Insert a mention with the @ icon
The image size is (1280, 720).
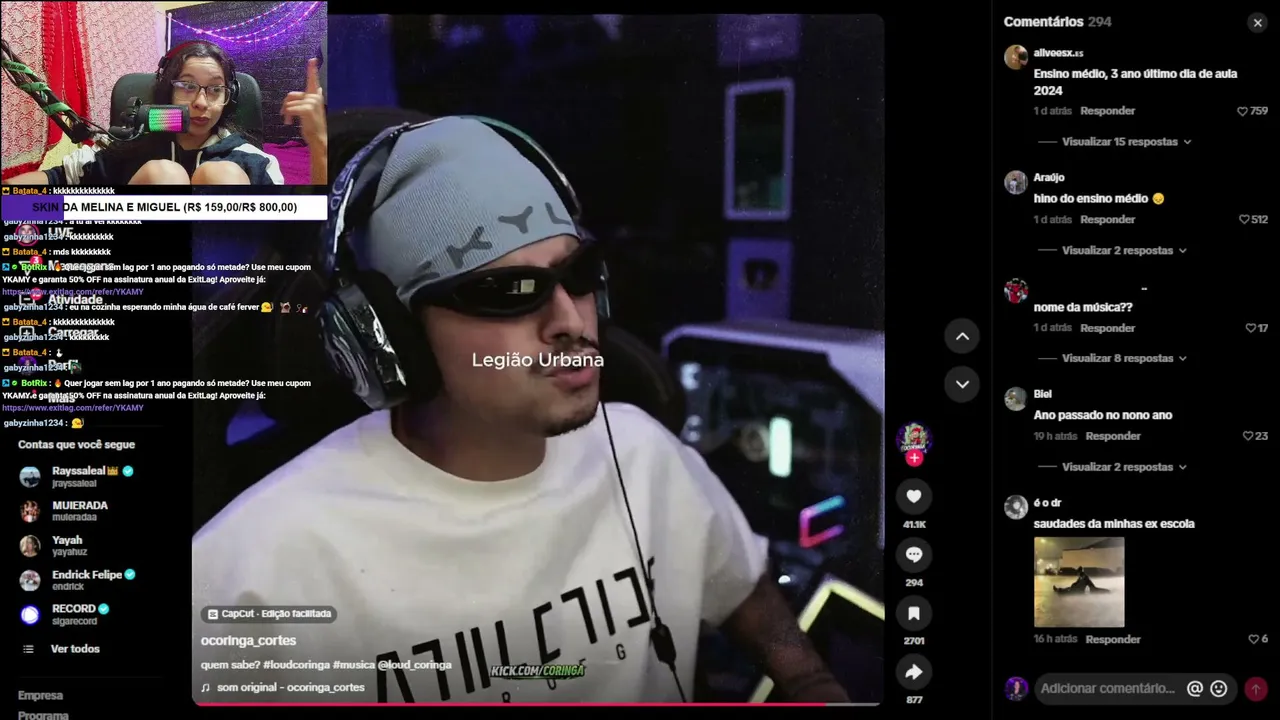pos(1194,688)
